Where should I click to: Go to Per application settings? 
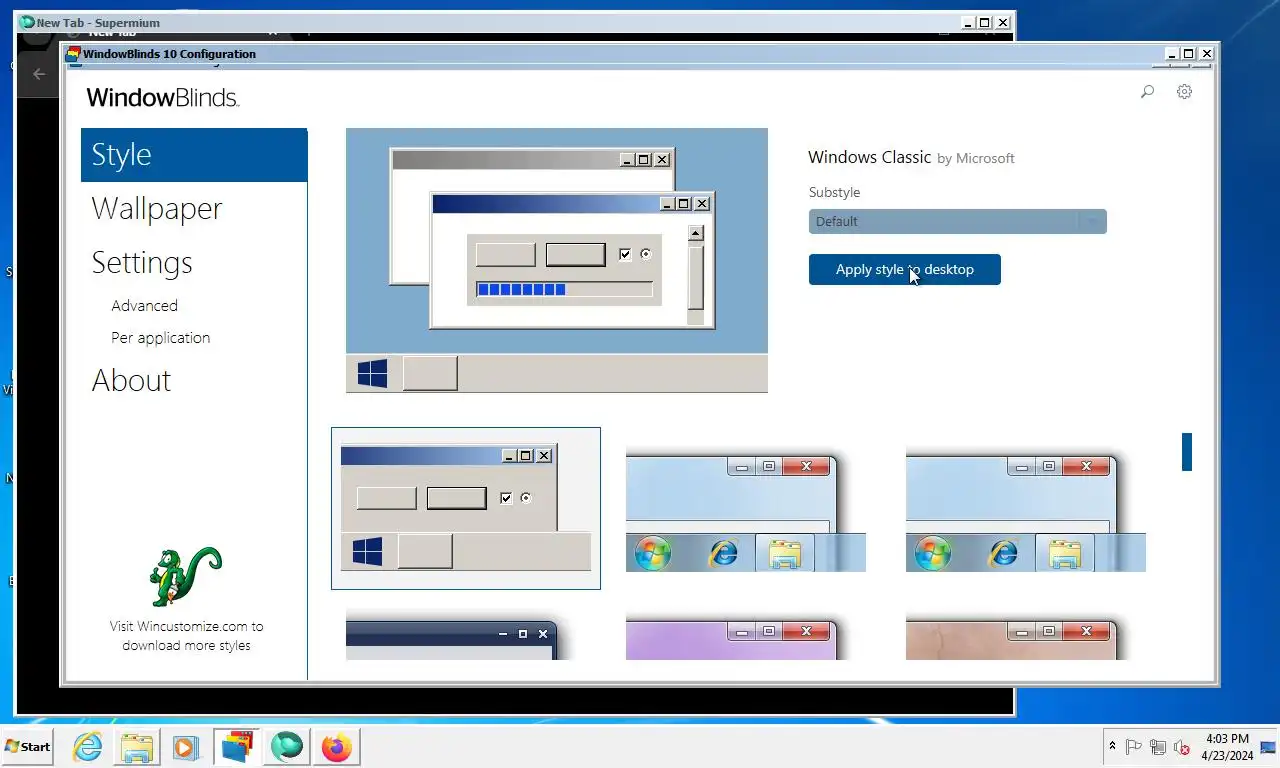(160, 338)
